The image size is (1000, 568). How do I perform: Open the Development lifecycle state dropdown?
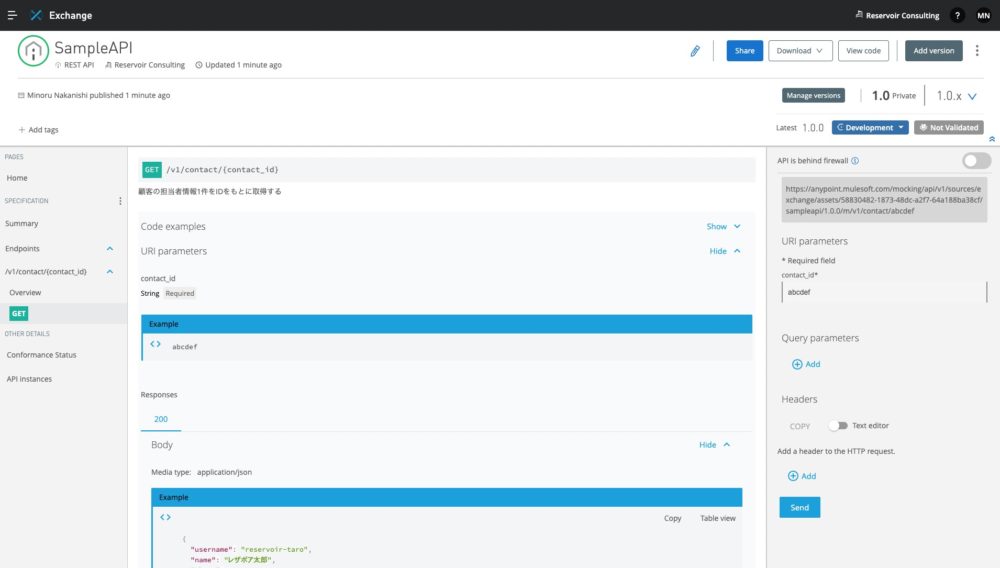pyautogui.click(x=870, y=127)
